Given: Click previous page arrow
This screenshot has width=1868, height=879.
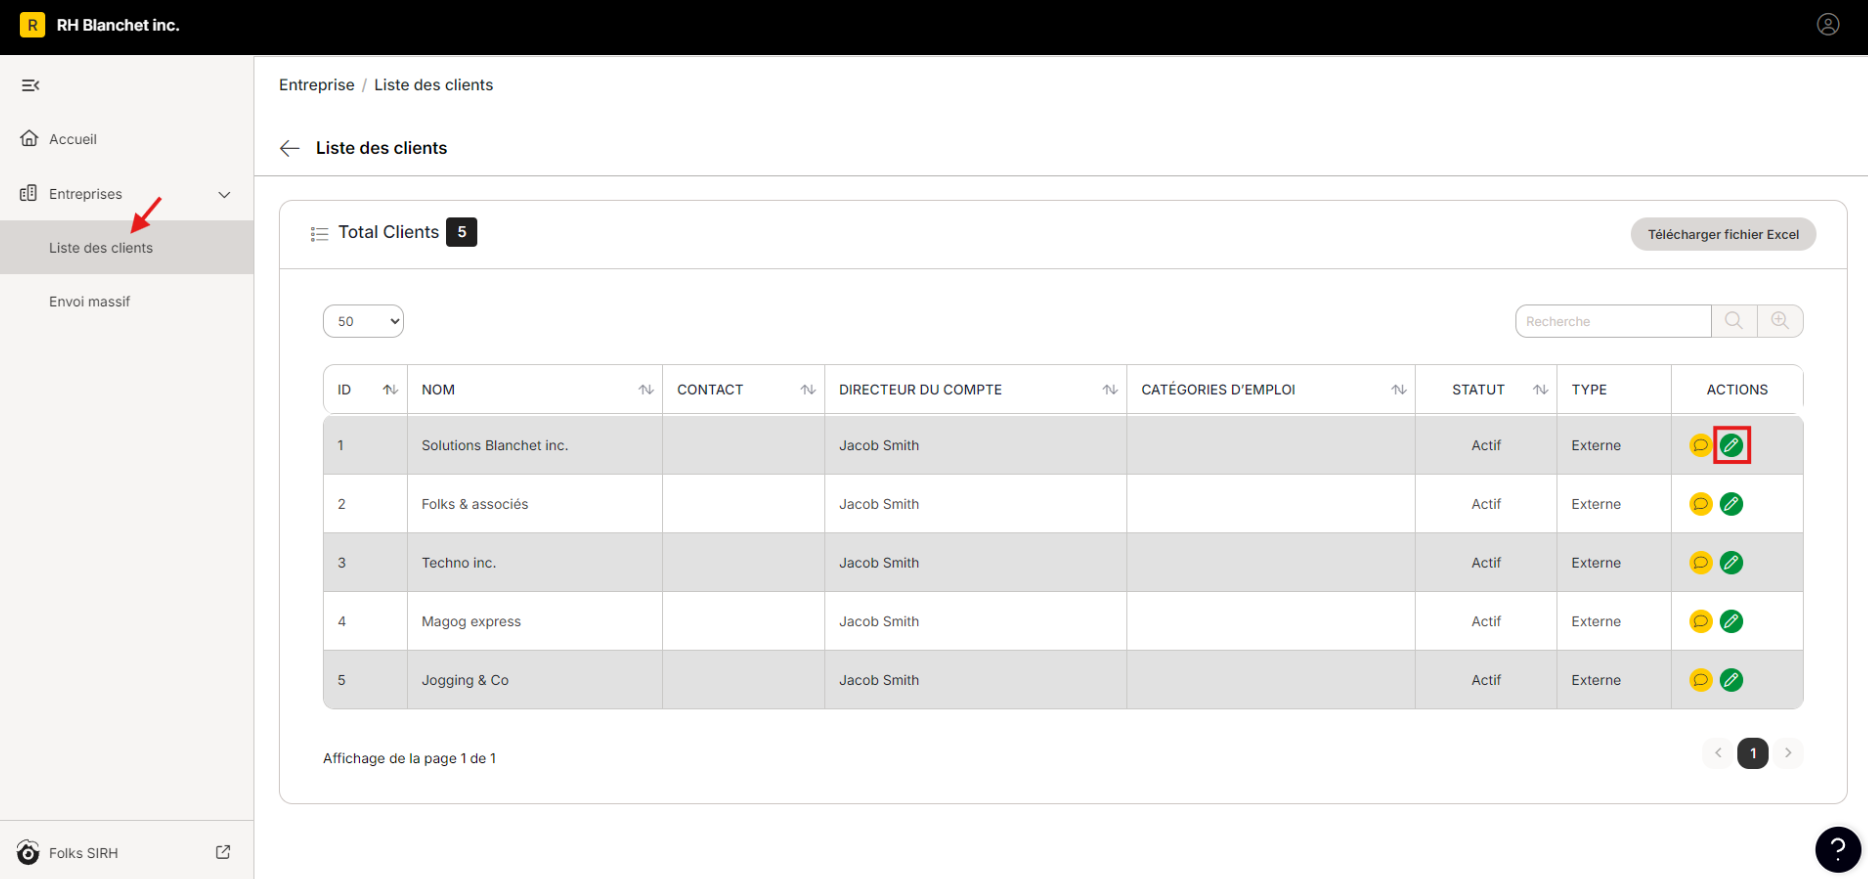Looking at the screenshot, I should (1718, 753).
